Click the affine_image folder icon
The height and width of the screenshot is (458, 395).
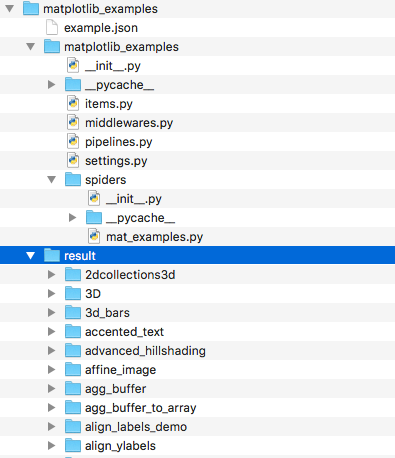(x=73, y=369)
